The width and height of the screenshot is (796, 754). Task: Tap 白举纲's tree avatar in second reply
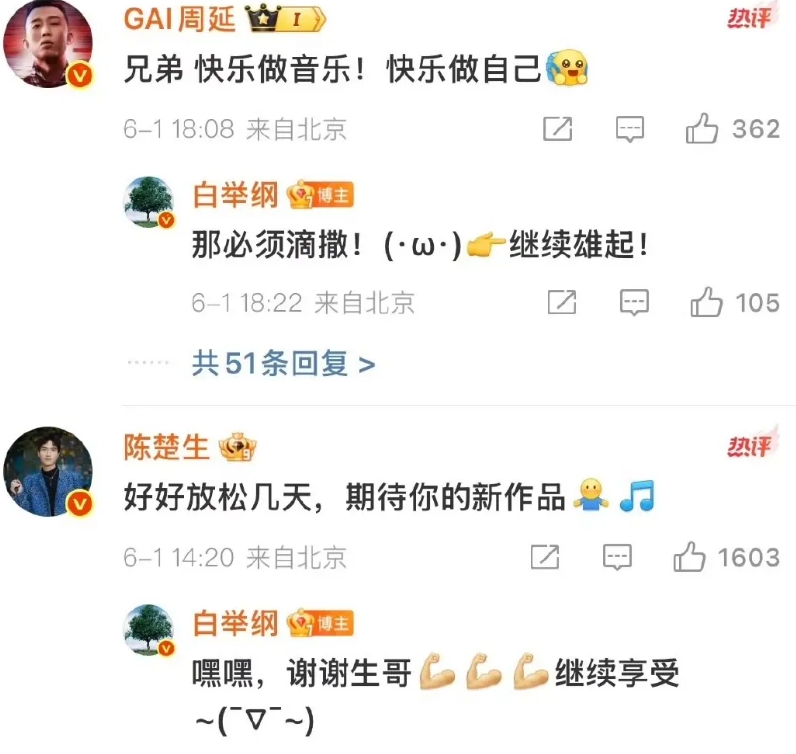tap(149, 630)
